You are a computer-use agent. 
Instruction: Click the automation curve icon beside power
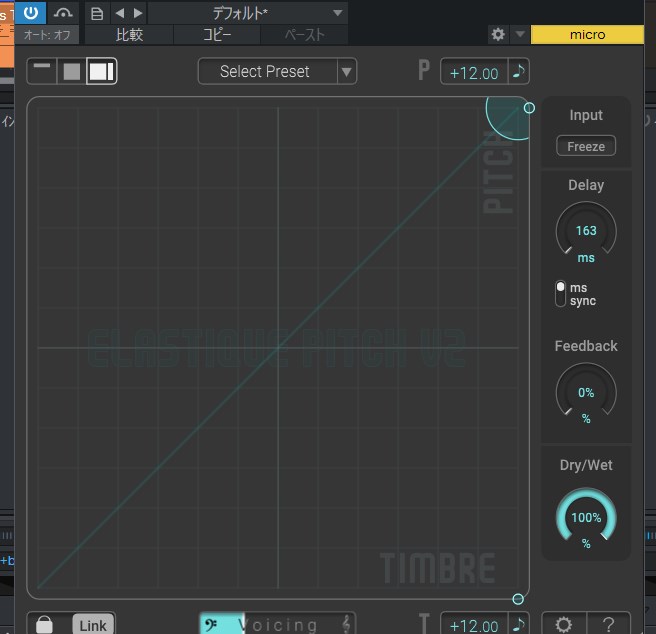(x=63, y=13)
